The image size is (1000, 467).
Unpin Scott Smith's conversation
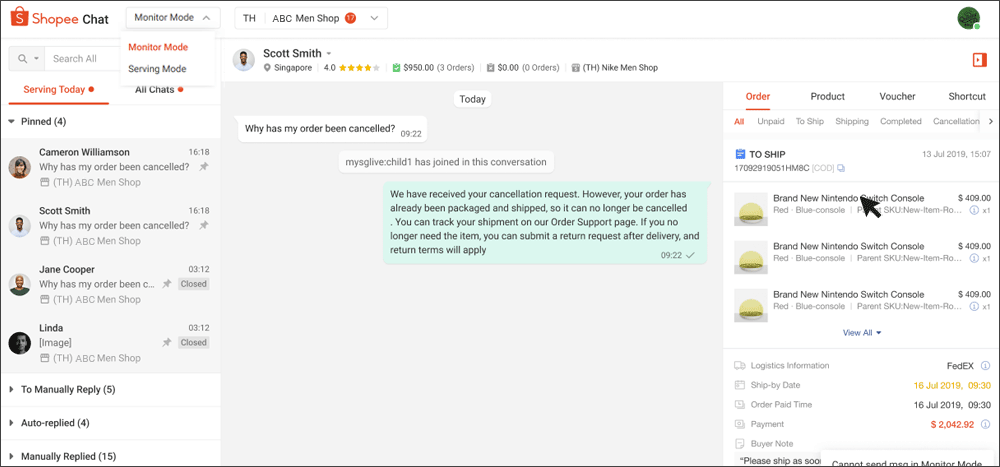click(203, 226)
